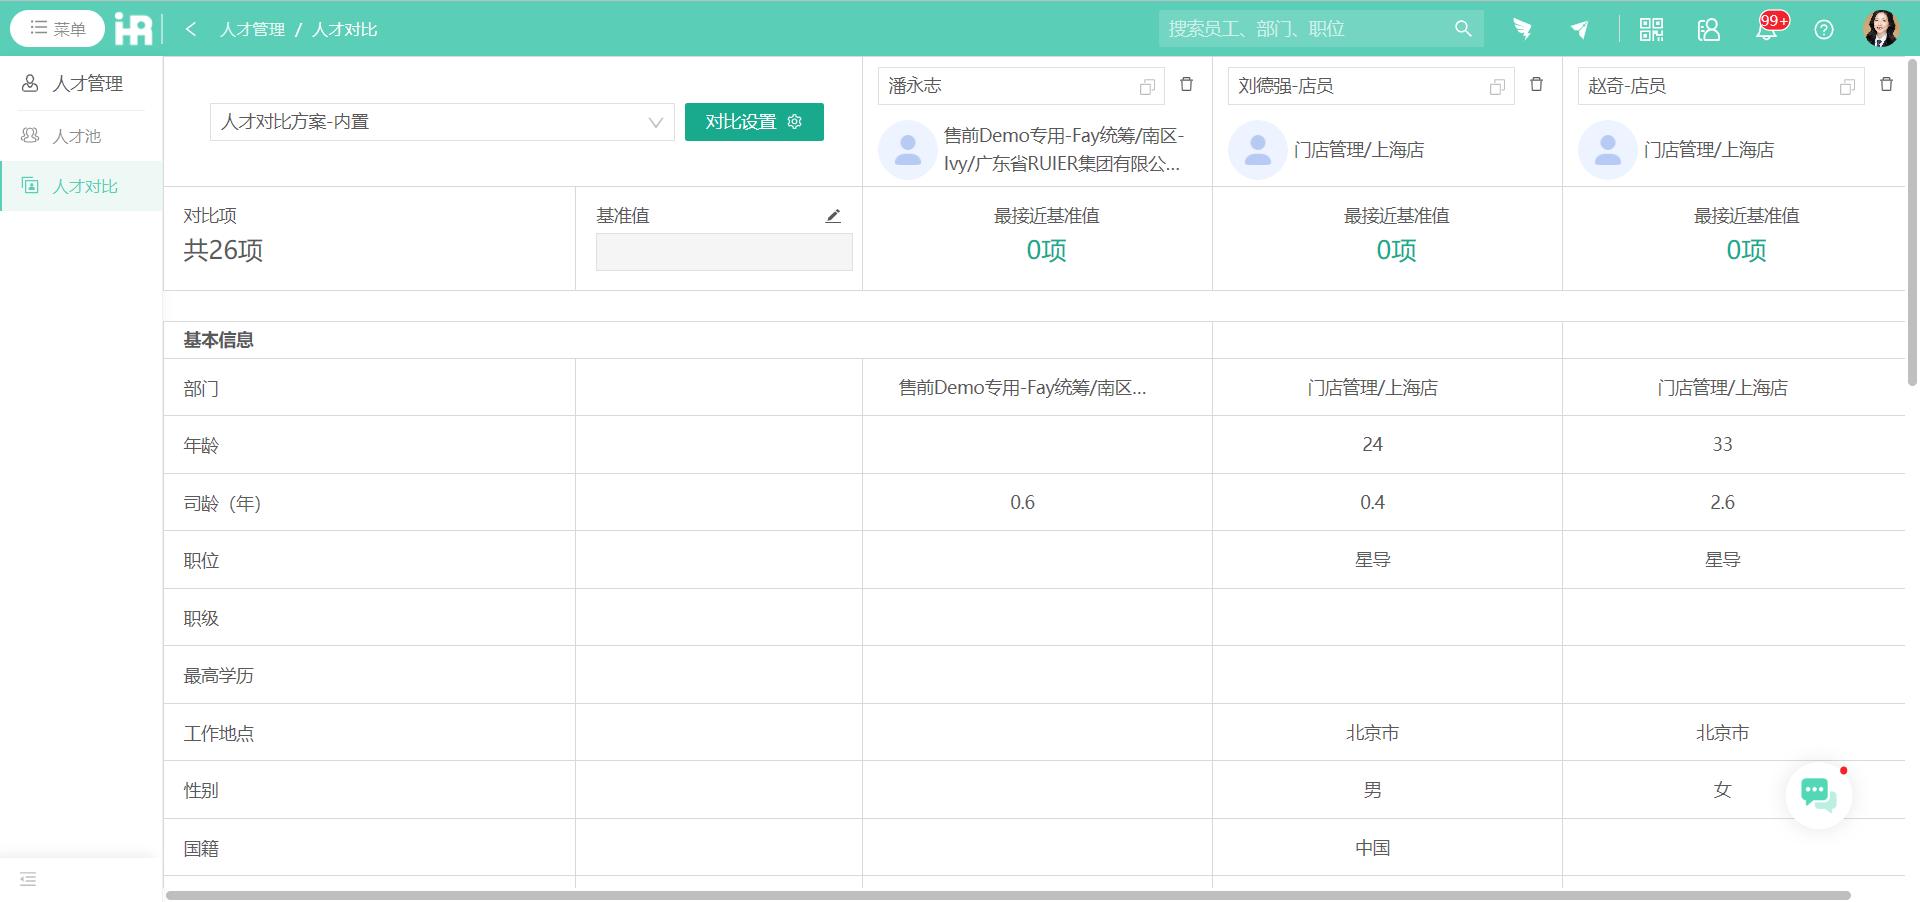Switch to 人才池 in the sidebar
Viewport: 1920px width, 902px height.
point(78,135)
